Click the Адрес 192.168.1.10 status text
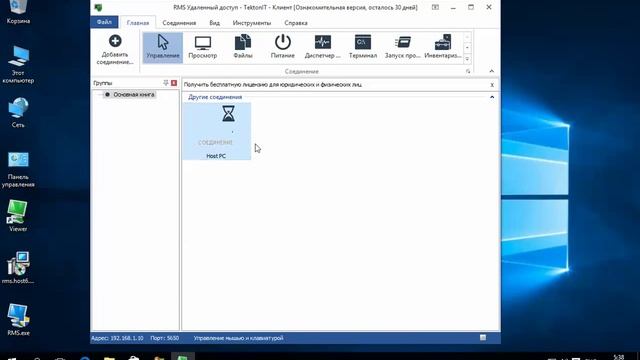640x360 pixels. click(x=117, y=338)
